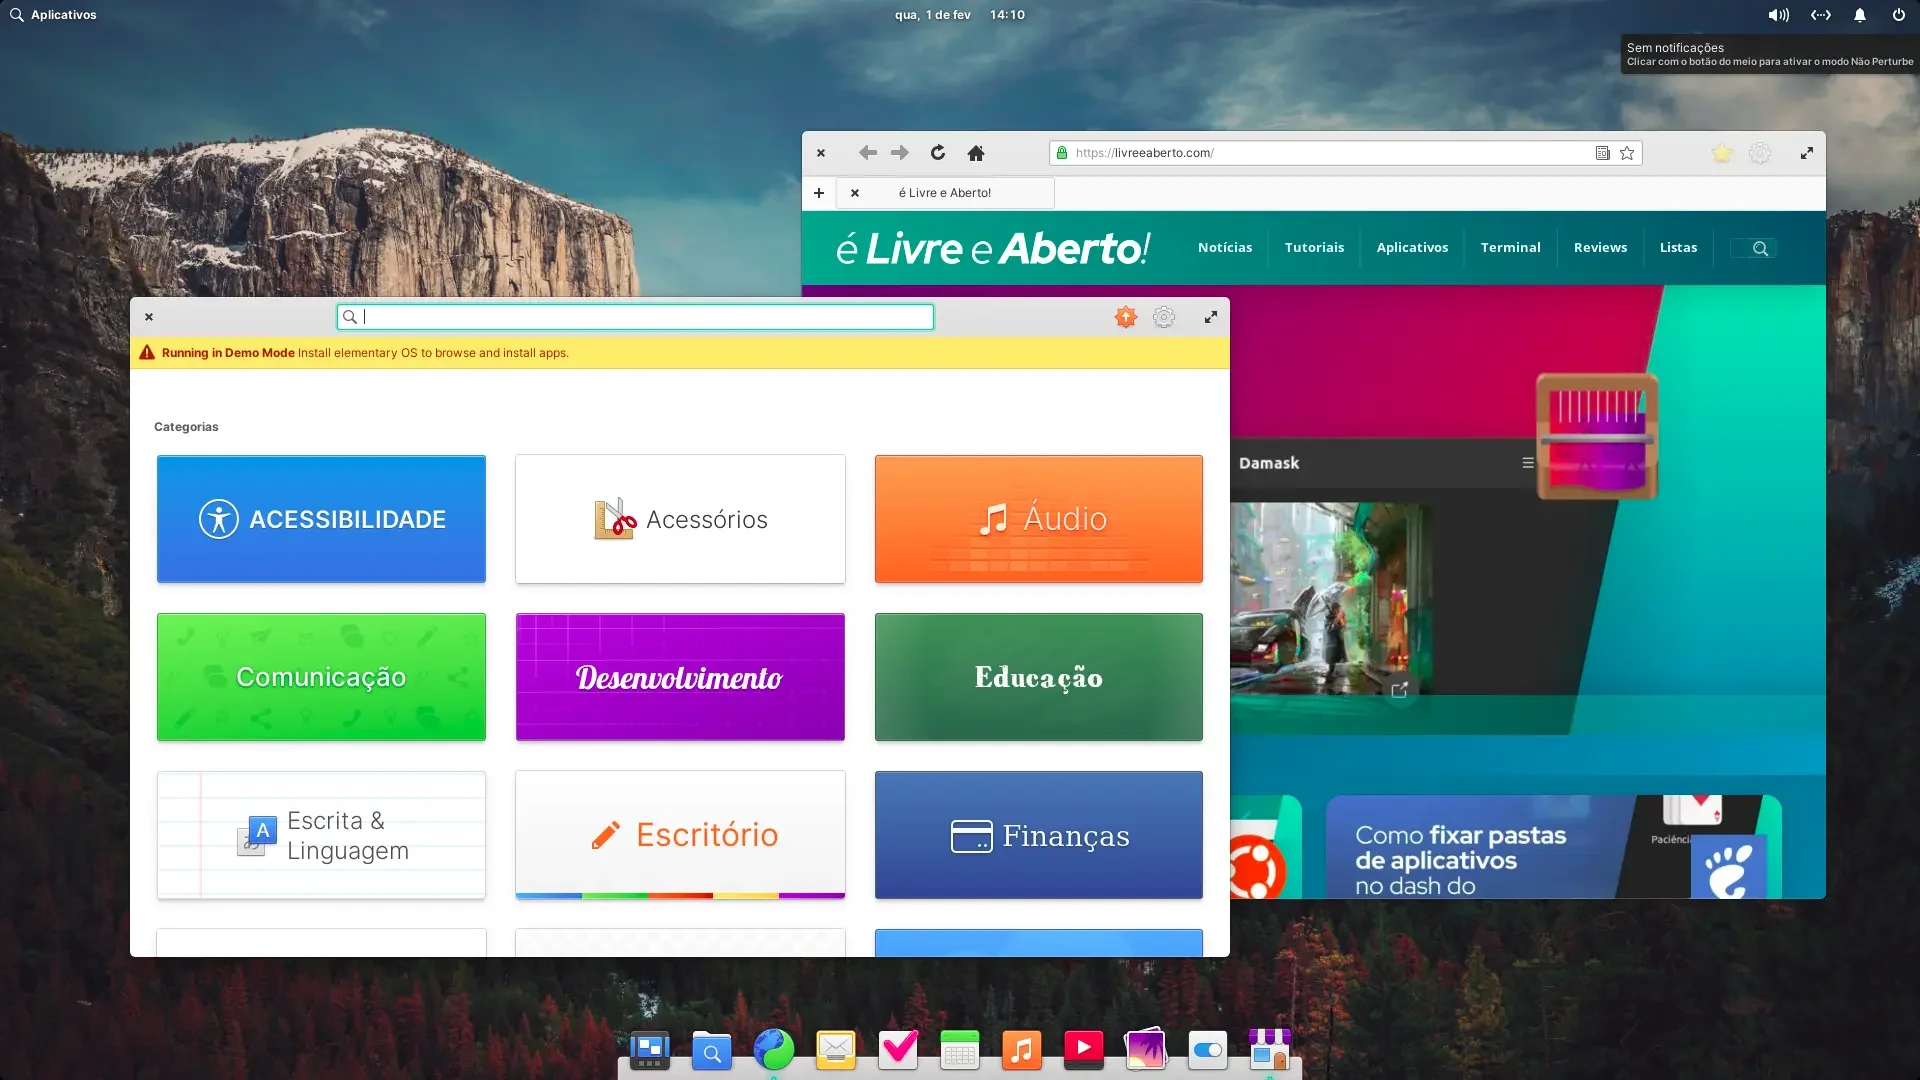Go to the browser home page

tap(976, 153)
